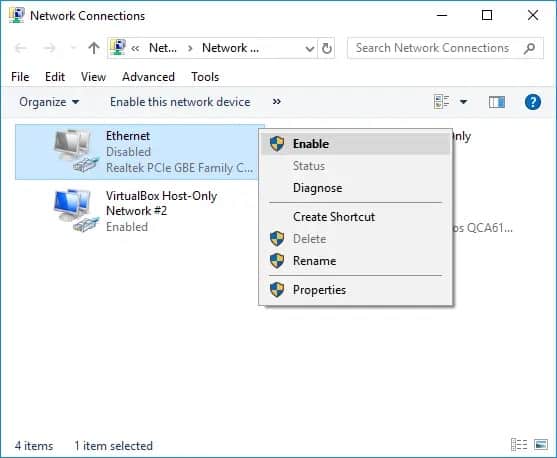Image resolution: width=557 pixels, height=458 pixels.
Task: Show more toolbar commands chevron
Action: (276, 102)
